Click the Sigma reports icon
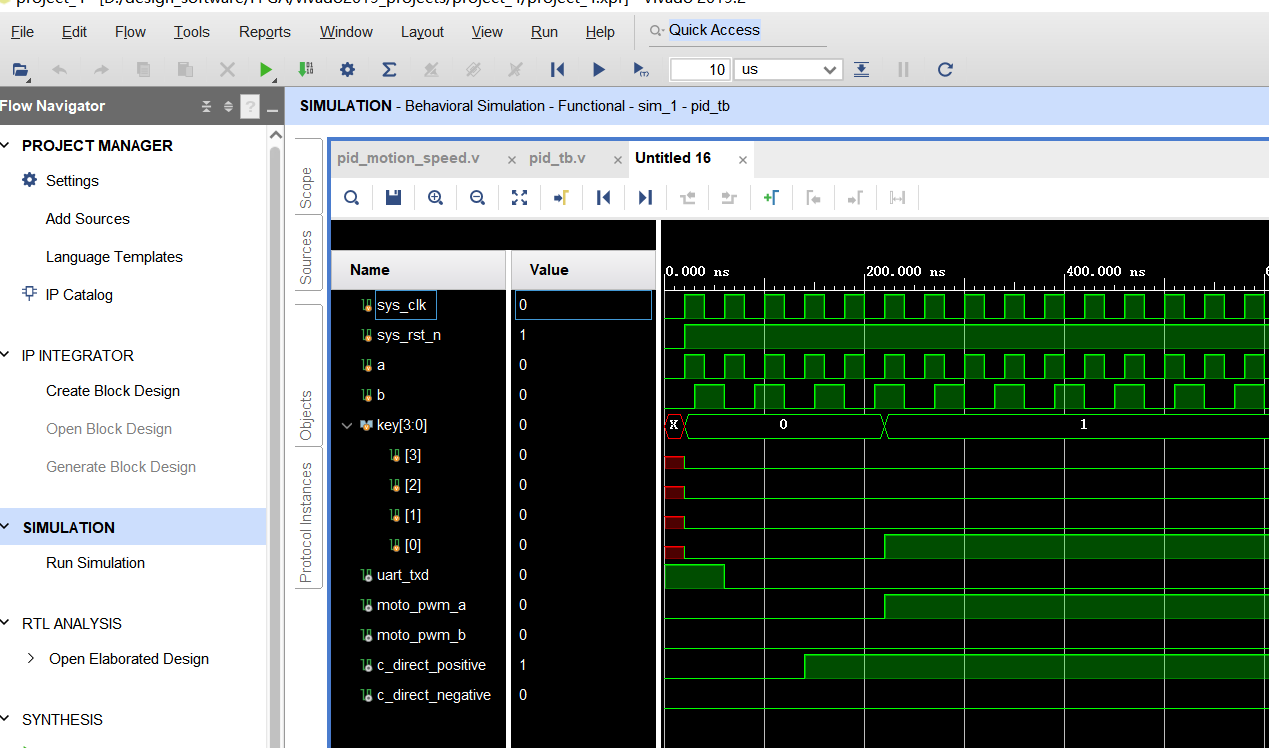 click(389, 69)
